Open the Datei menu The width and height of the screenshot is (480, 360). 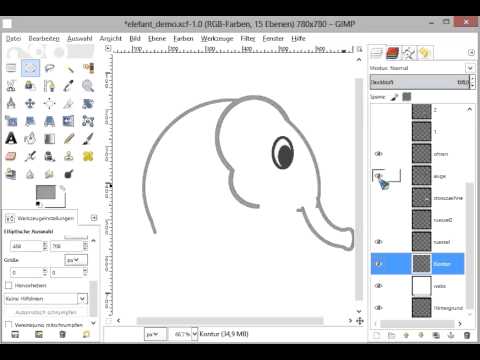coord(13,39)
